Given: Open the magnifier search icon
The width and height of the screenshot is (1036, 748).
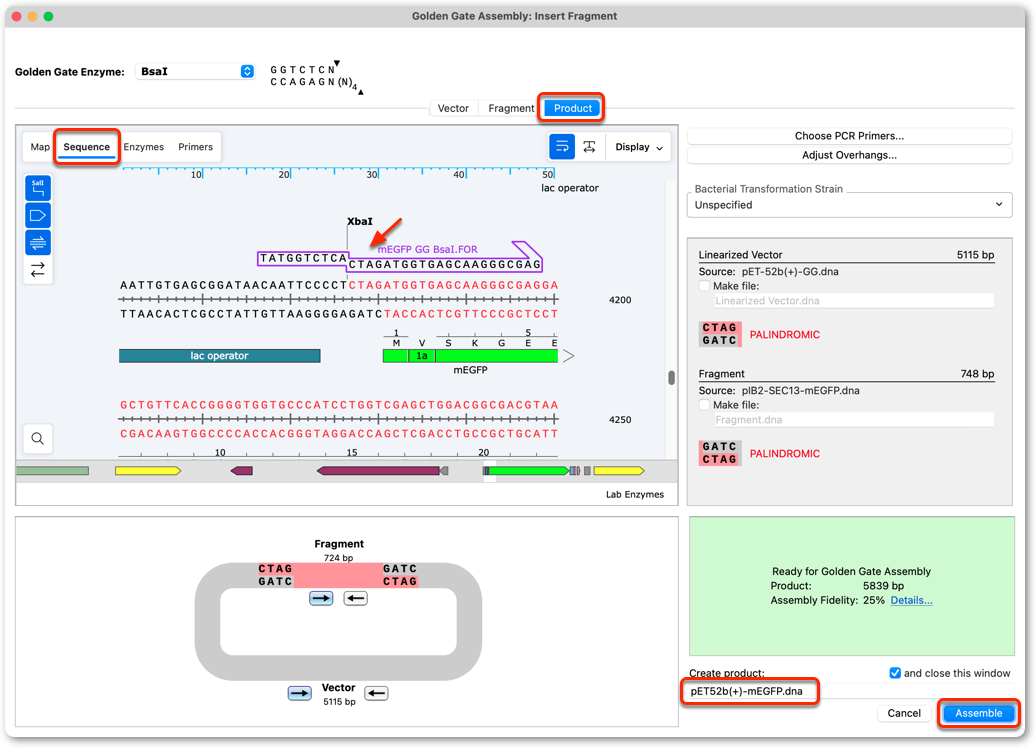Looking at the screenshot, I should 38,438.
